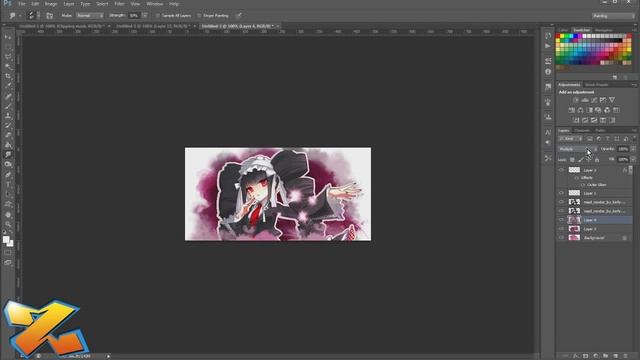Hide Layer 2 visibility eye

click(x=561, y=229)
